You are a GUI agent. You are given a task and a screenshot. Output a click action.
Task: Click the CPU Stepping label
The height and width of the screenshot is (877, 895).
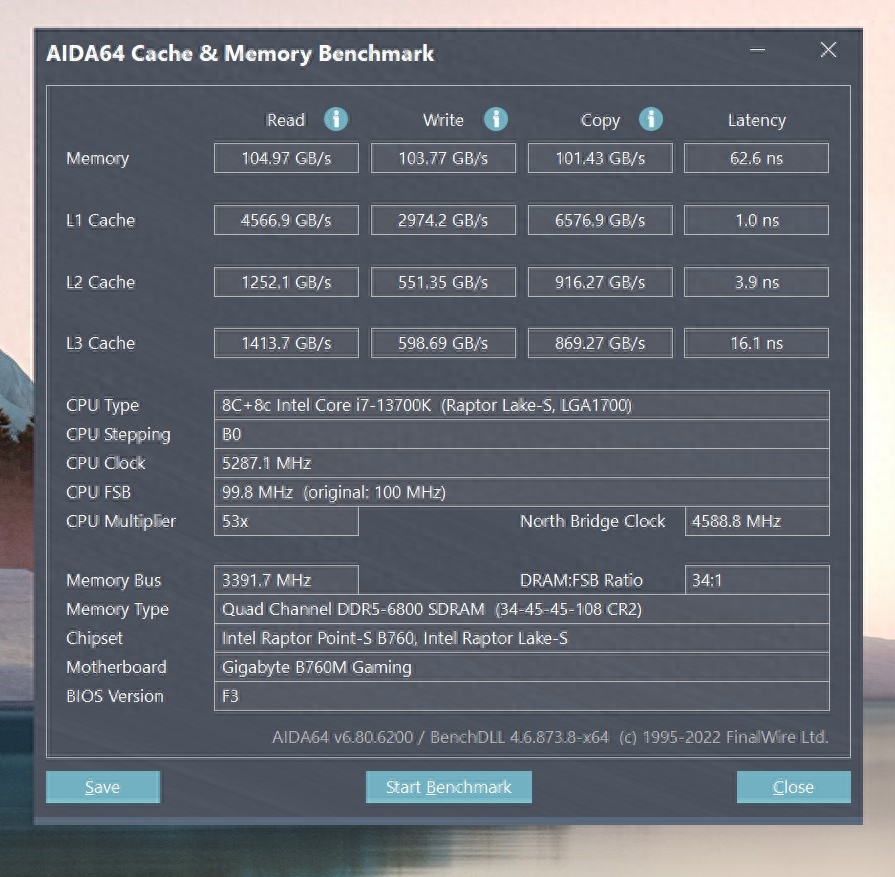118,435
